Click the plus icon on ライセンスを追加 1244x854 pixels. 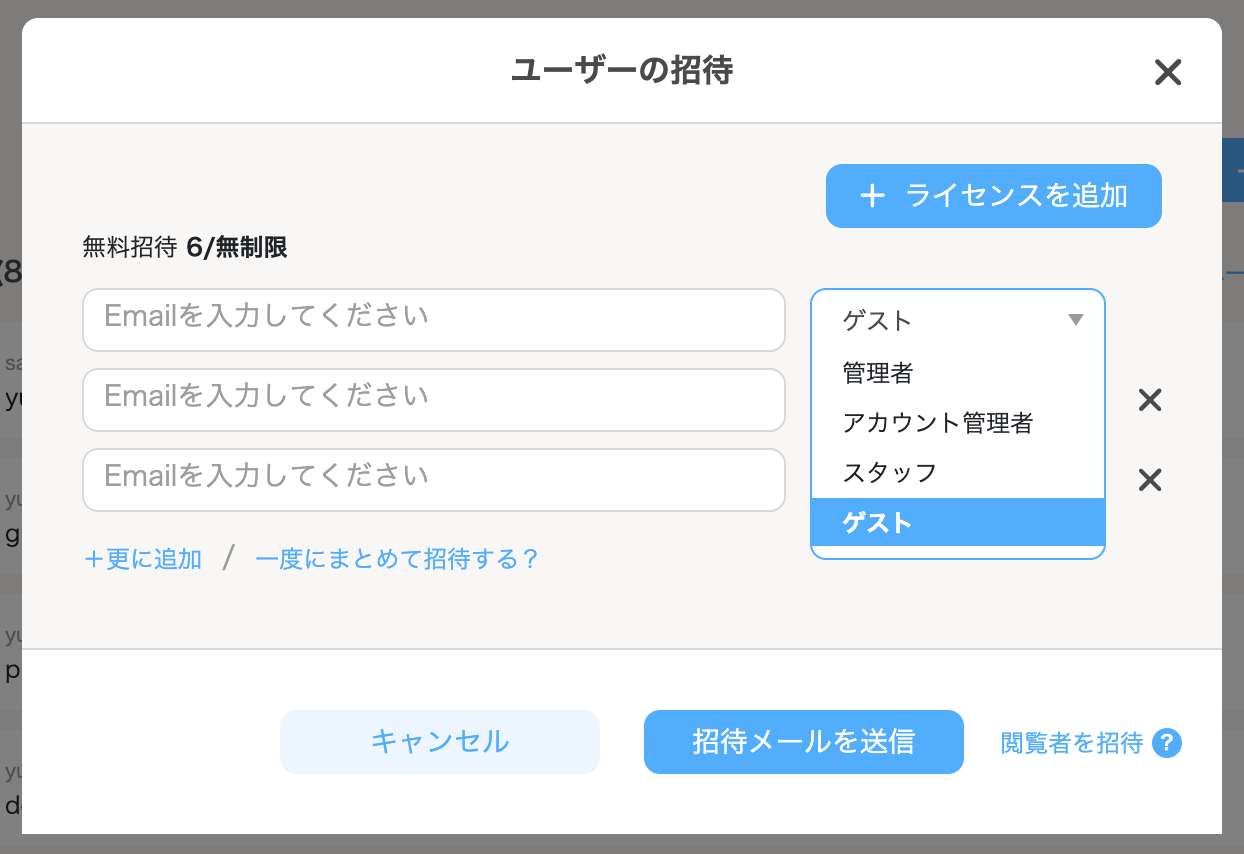click(873, 196)
